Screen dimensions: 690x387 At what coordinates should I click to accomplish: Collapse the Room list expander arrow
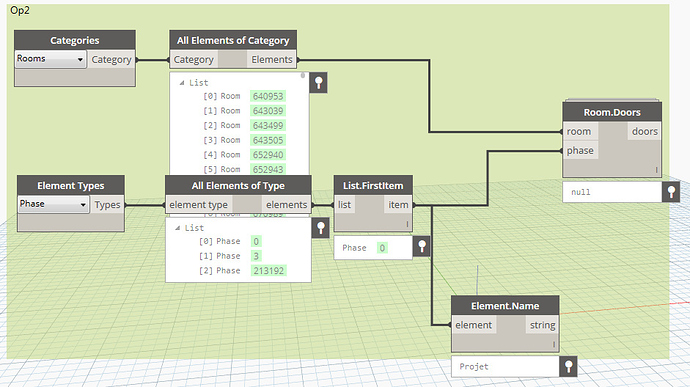[182, 83]
